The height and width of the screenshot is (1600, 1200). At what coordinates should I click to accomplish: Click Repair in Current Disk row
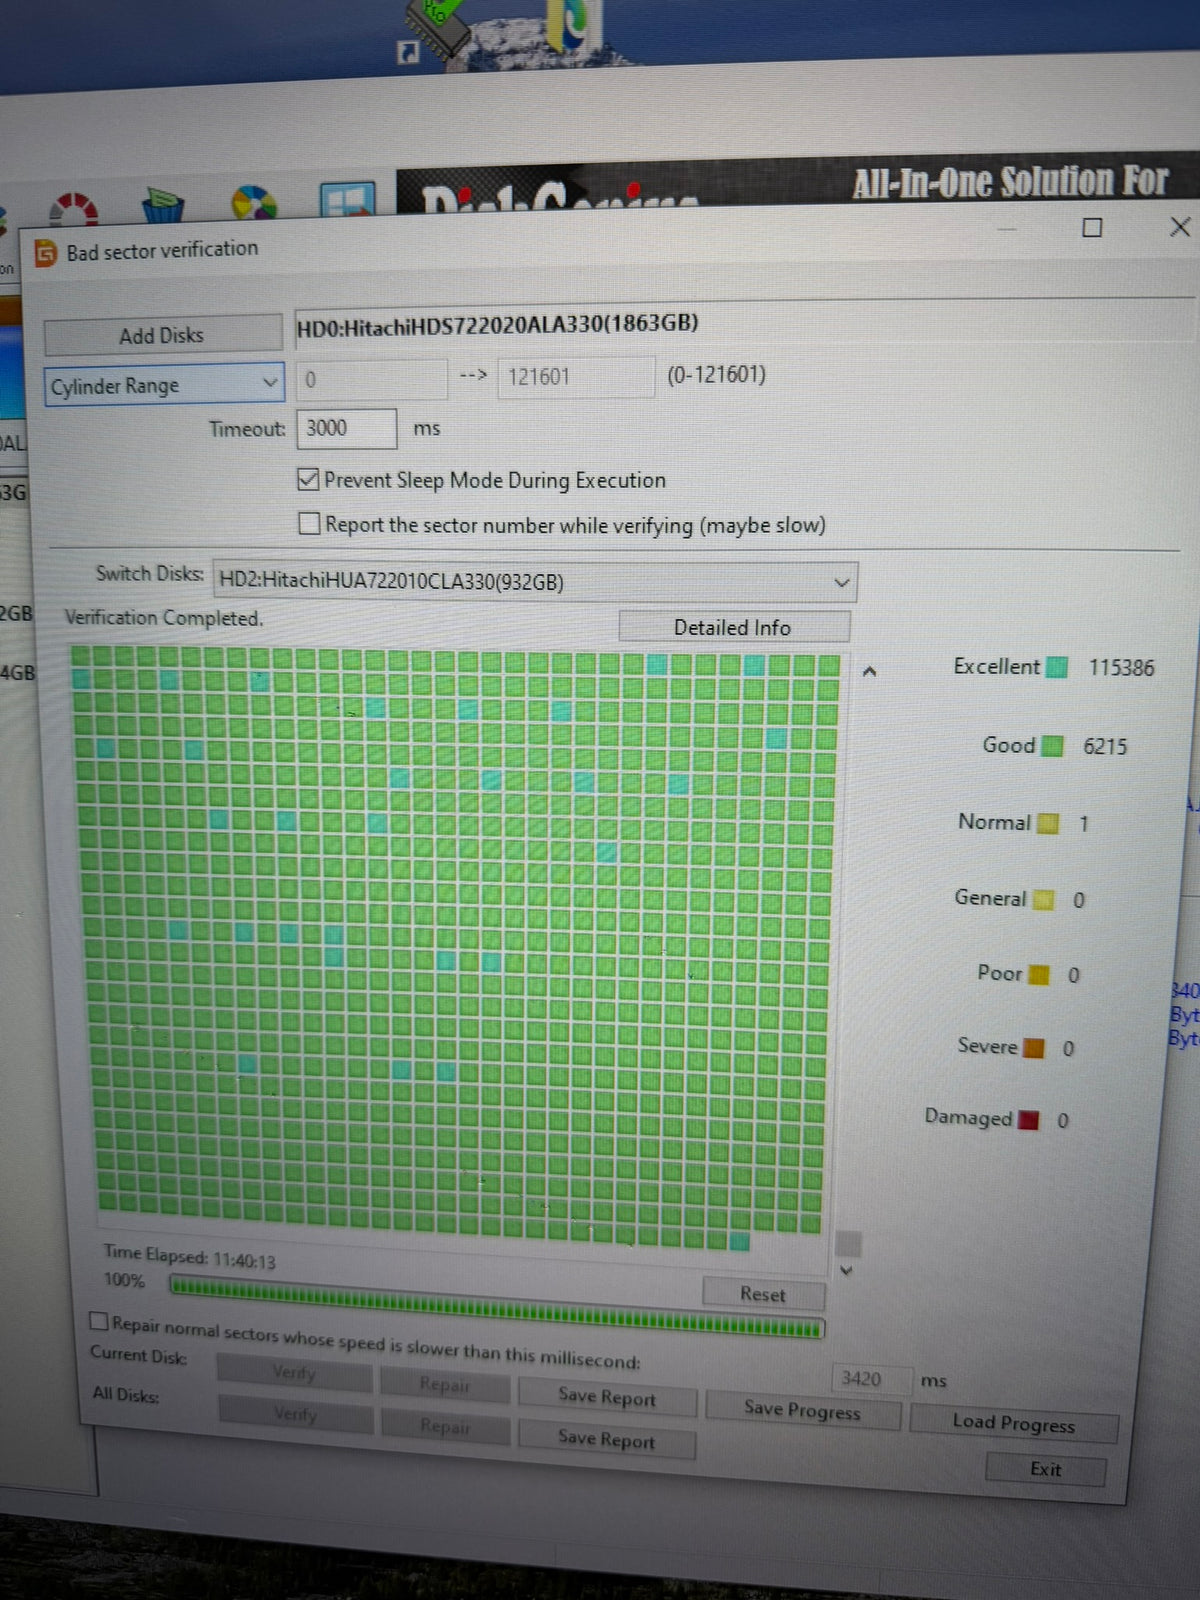pos(445,1385)
